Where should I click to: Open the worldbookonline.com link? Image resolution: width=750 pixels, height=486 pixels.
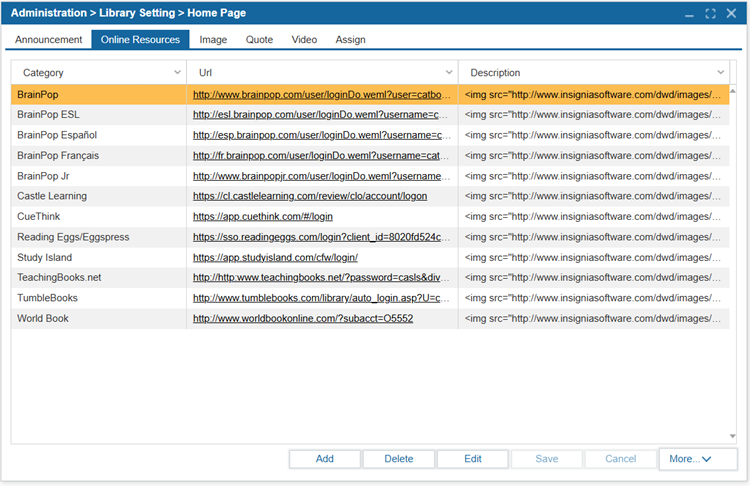tap(303, 319)
